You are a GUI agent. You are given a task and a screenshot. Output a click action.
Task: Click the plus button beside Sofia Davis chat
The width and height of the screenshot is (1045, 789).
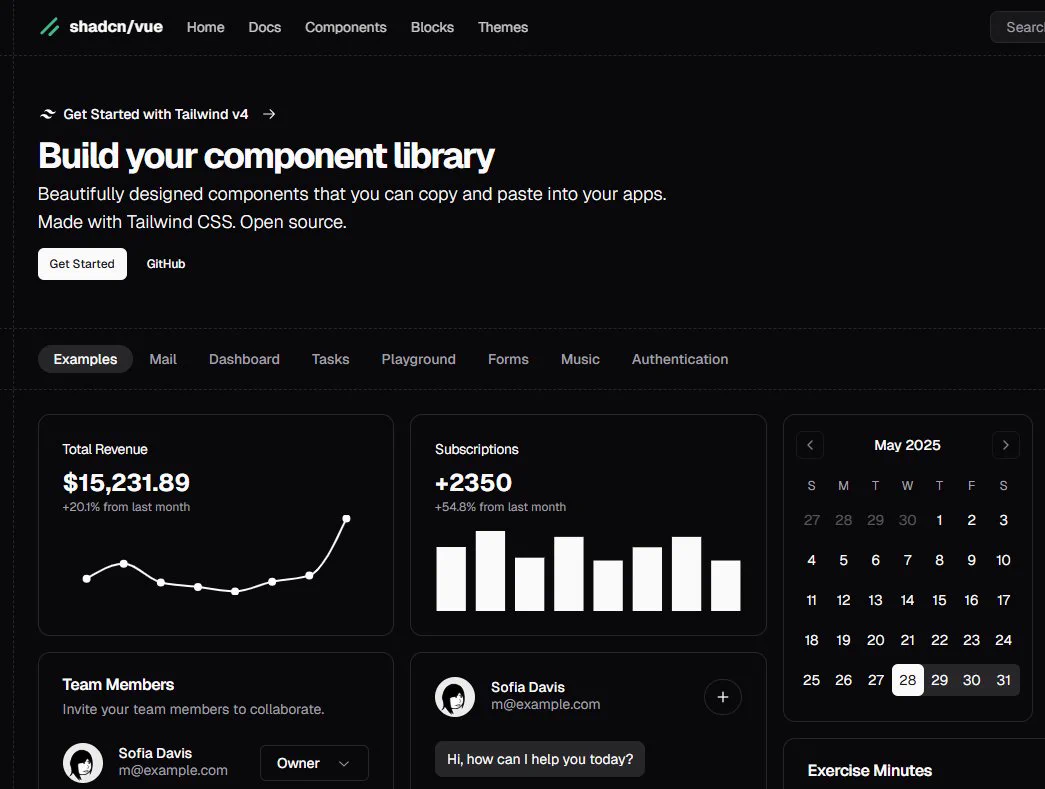[x=722, y=697]
